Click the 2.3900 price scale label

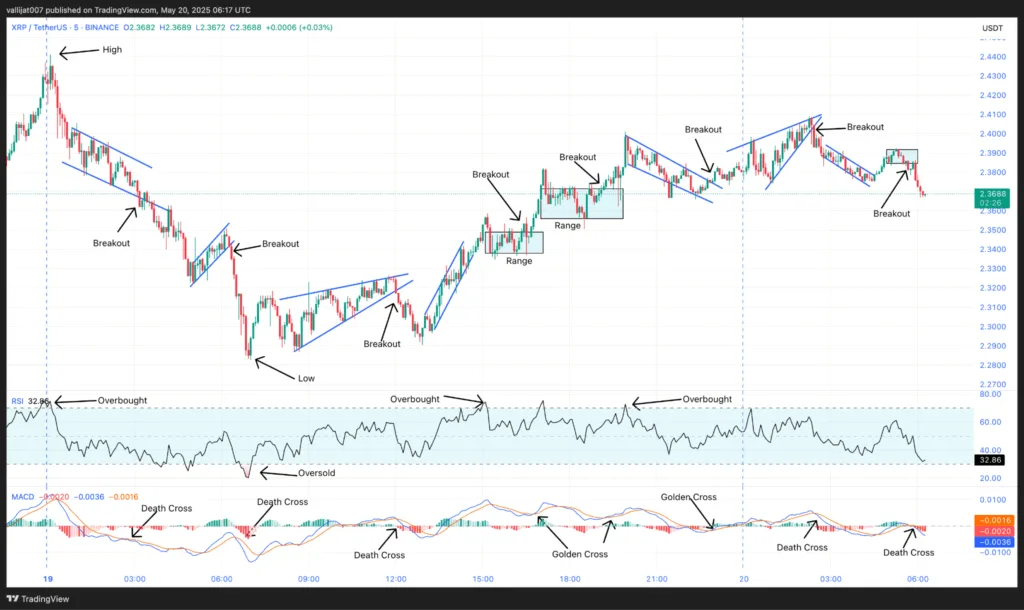coord(993,153)
